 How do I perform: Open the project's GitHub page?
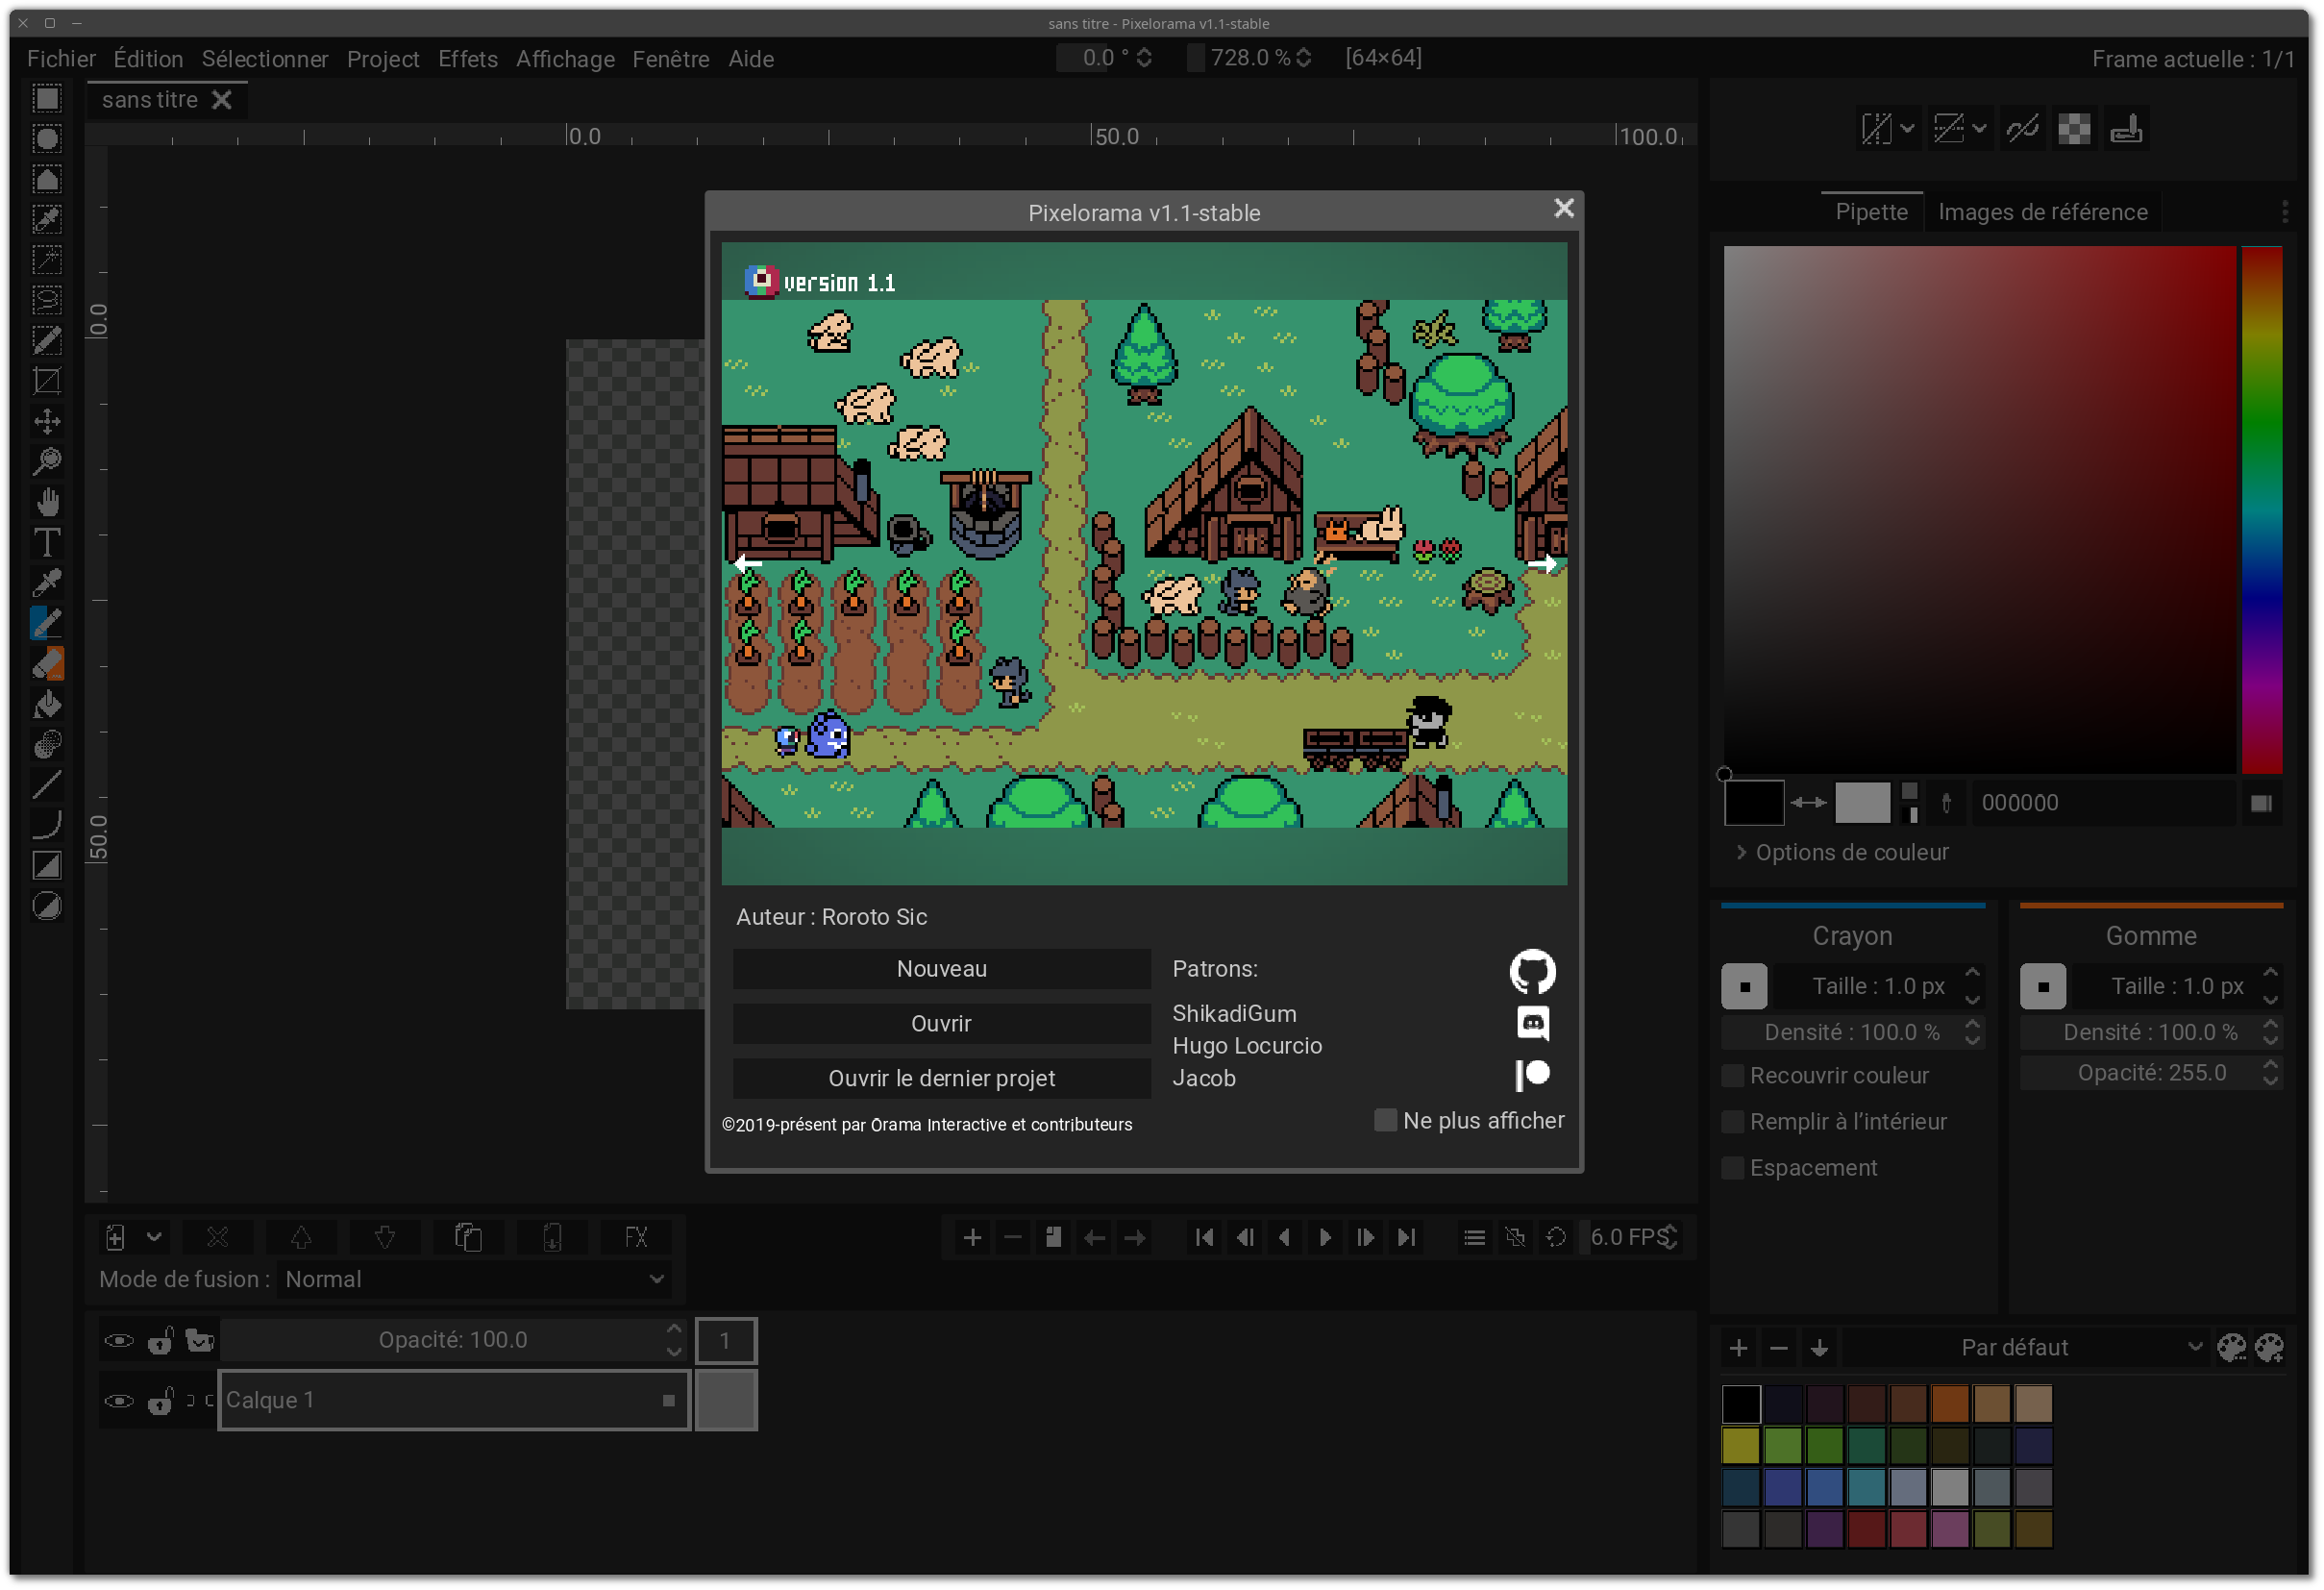[1532, 971]
